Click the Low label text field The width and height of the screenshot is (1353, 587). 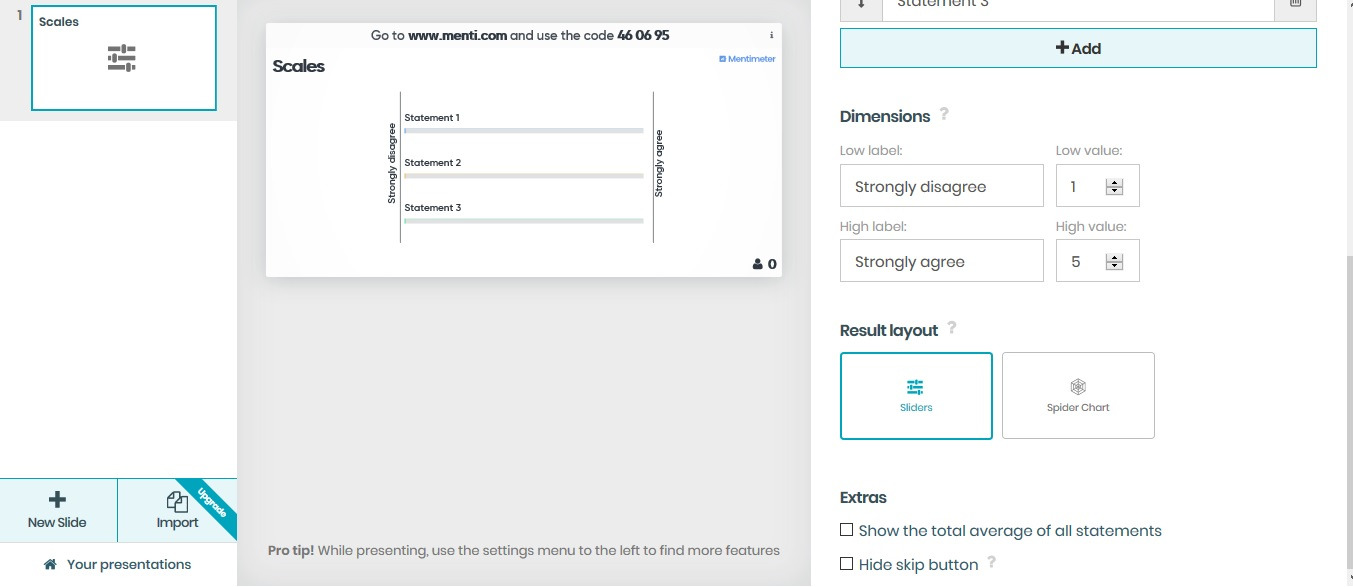(x=941, y=187)
